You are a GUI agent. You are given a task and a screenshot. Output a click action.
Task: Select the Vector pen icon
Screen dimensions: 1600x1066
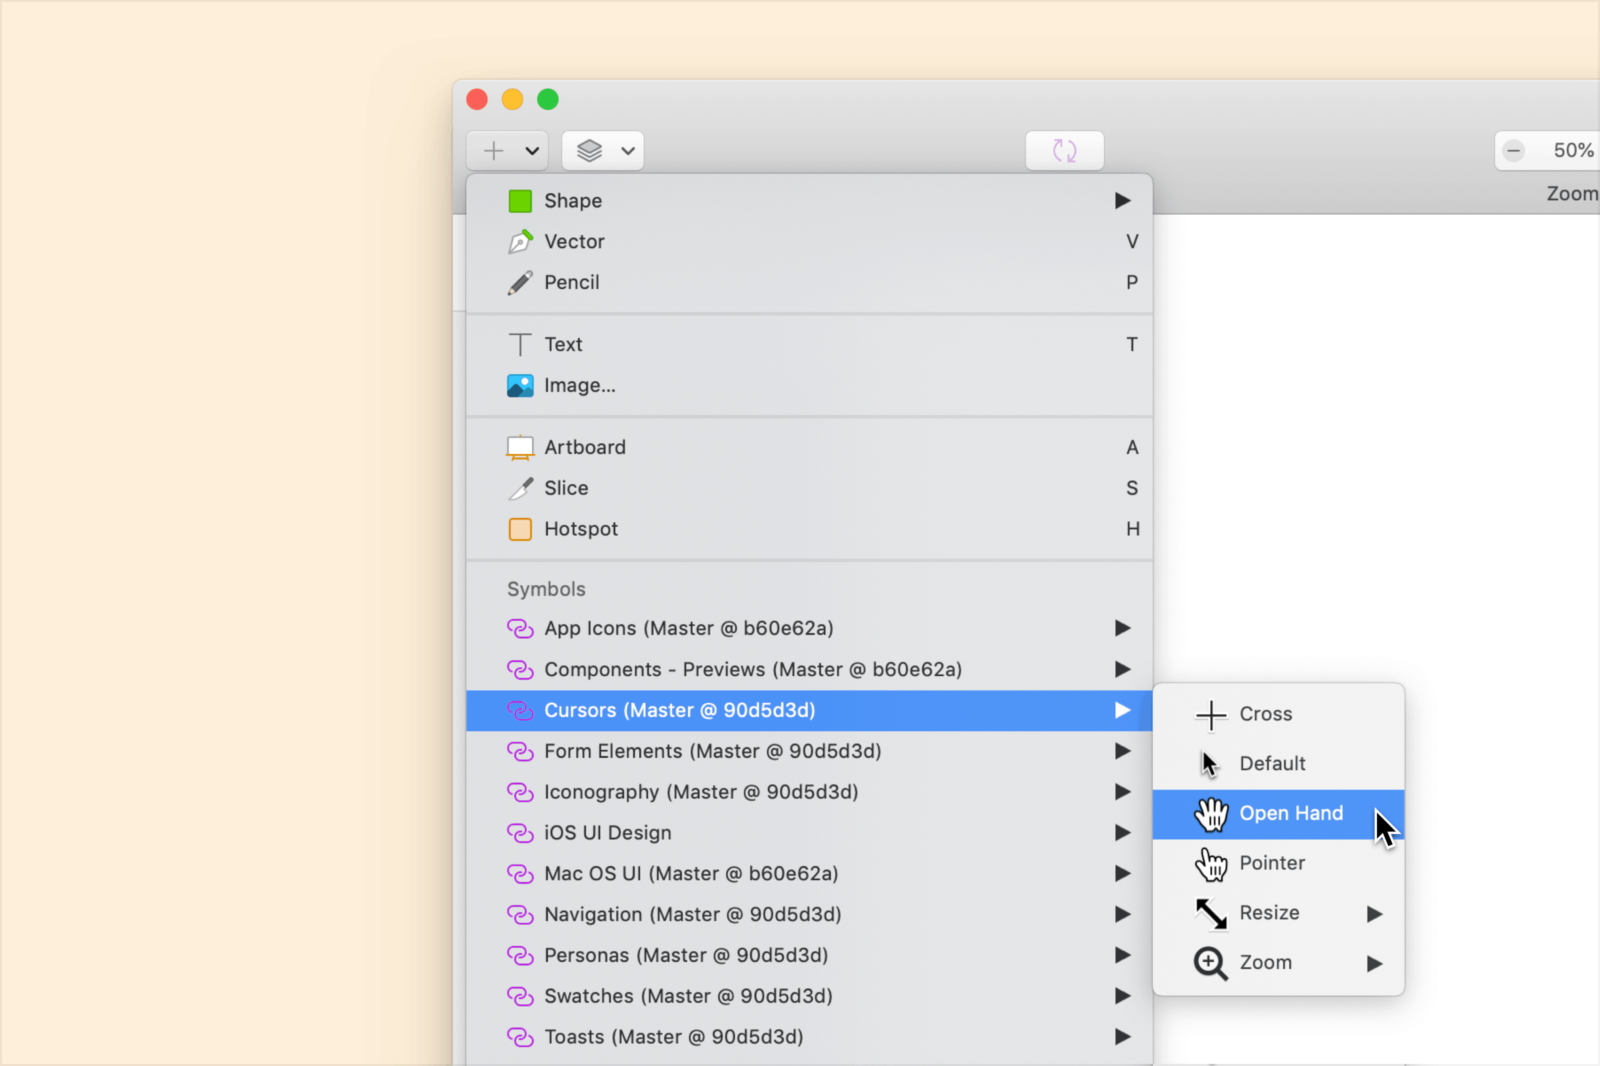click(520, 242)
